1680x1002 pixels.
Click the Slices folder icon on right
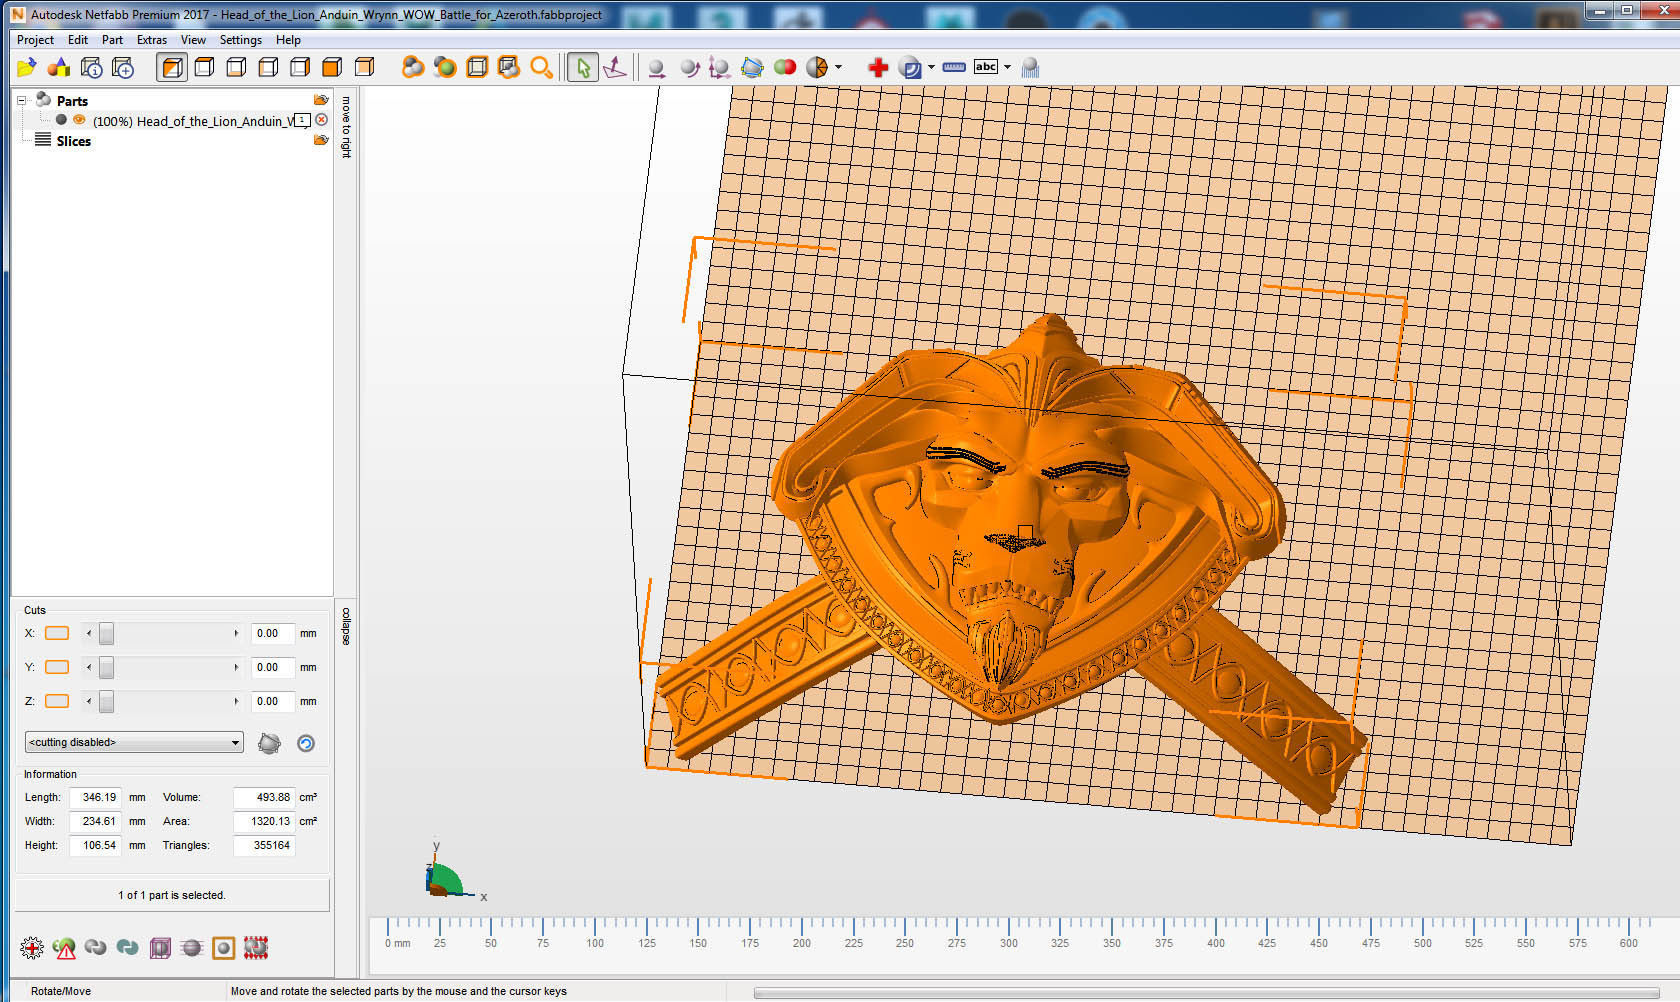coord(321,140)
